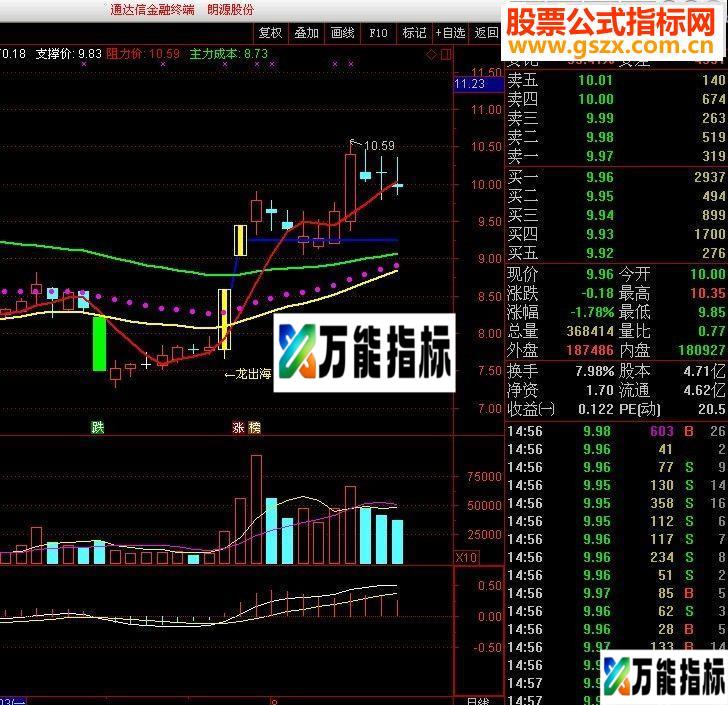728x705 pixels.
Task: Add stock via +自选 button
Action: pyautogui.click(x=450, y=32)
